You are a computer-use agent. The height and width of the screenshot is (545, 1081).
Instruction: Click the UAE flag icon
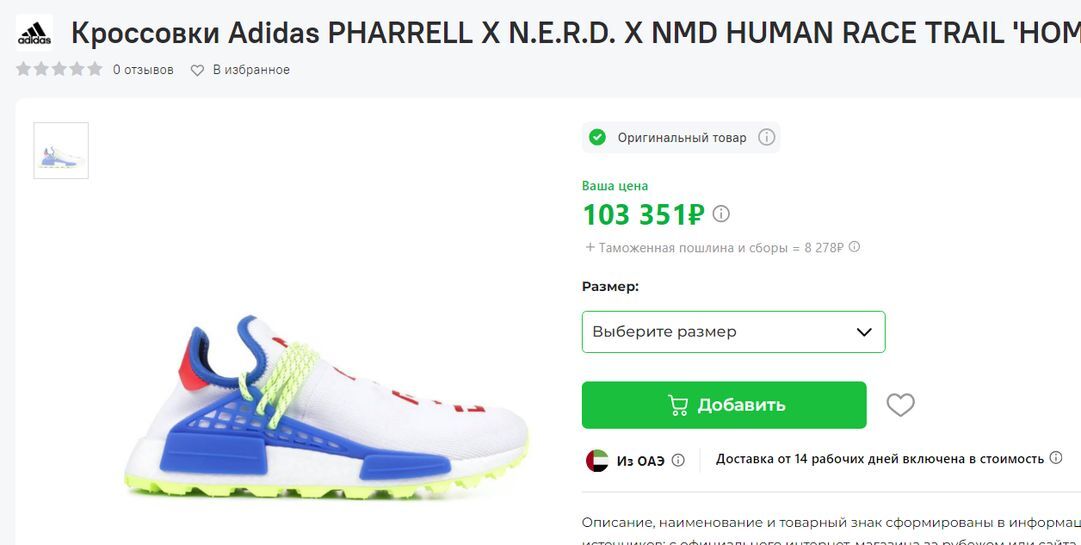click(x=597, y=460)
